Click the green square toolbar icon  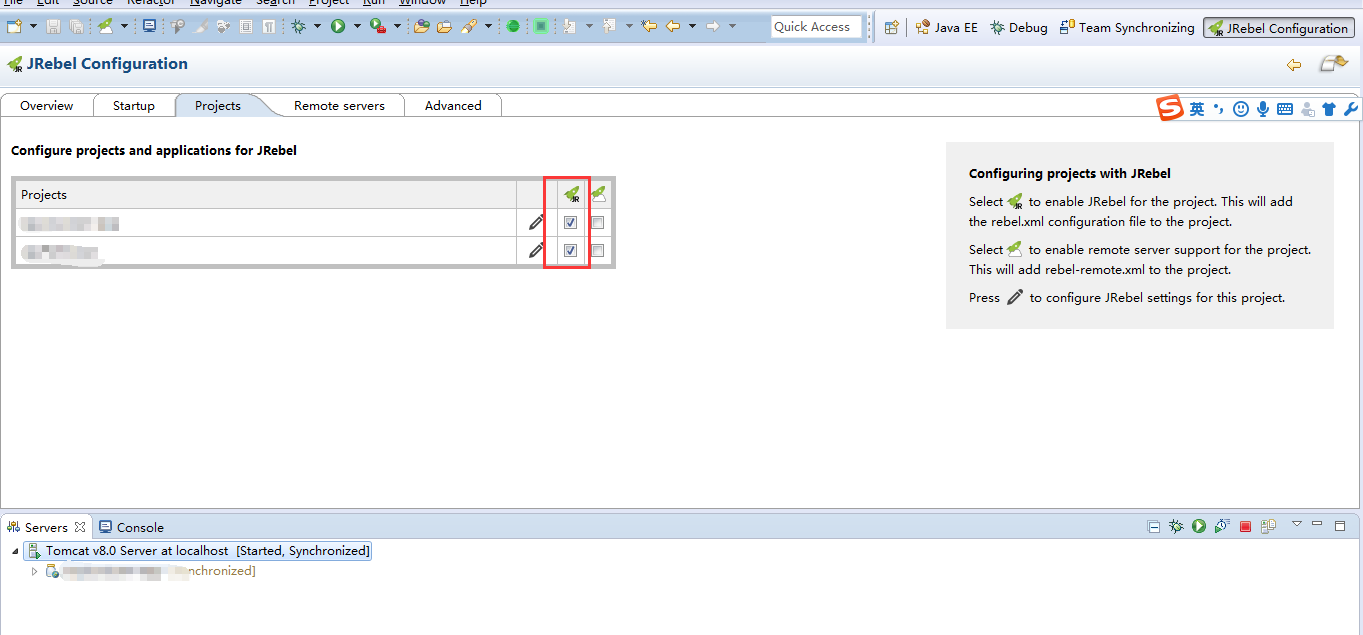point(541,26)
